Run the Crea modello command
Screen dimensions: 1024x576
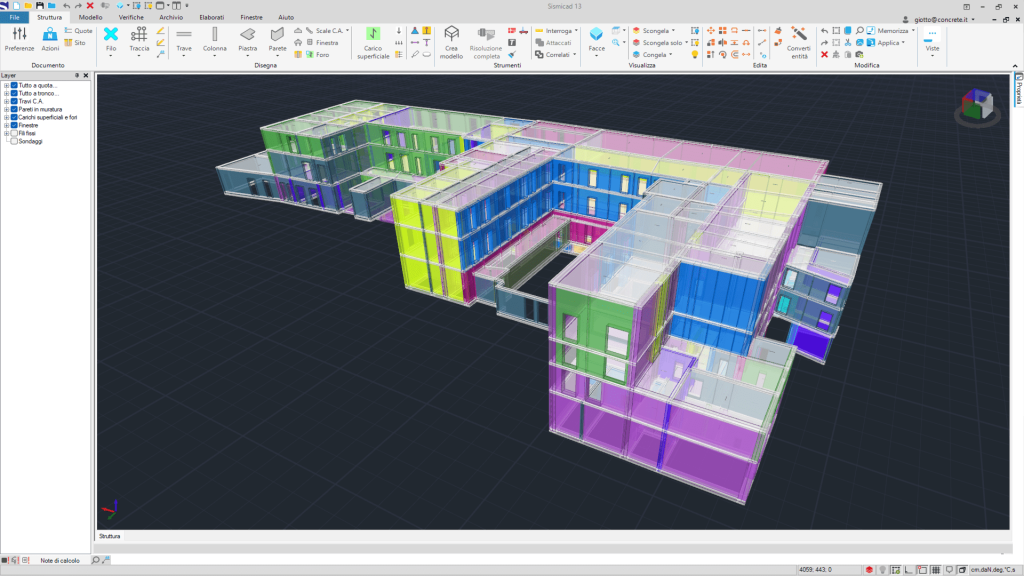tap(451, 43)
